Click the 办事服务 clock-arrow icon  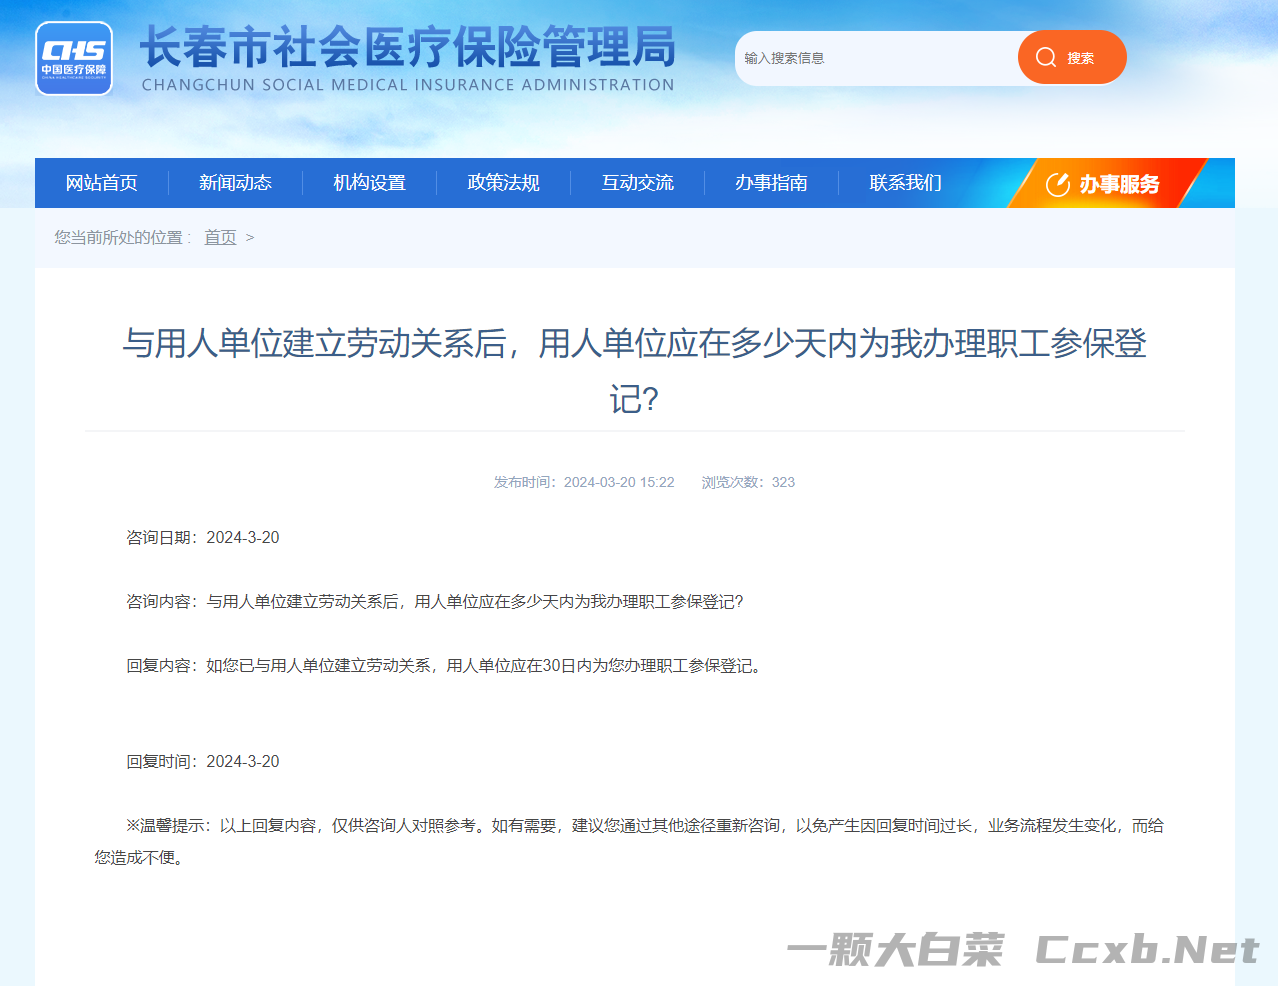tap(1057, 184)
